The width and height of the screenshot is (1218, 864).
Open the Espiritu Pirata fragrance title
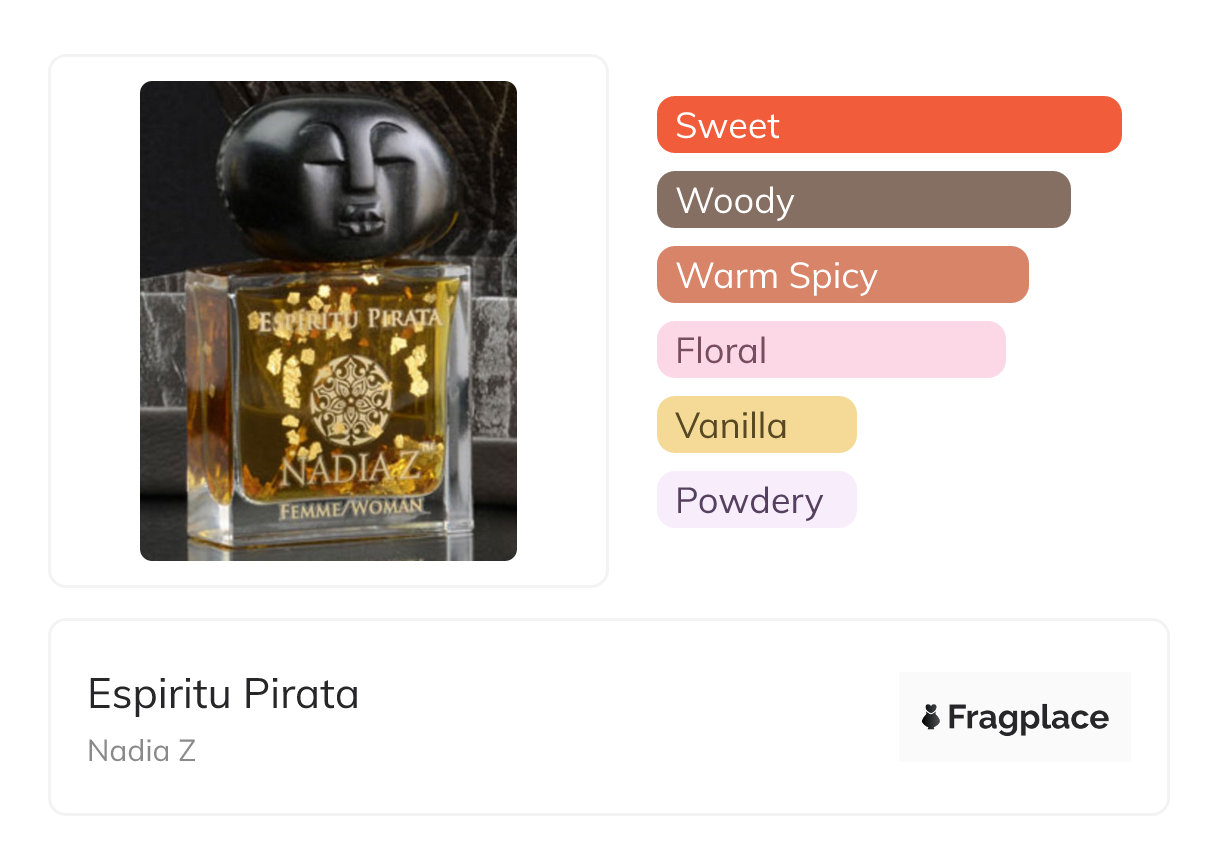coord(223,694)
